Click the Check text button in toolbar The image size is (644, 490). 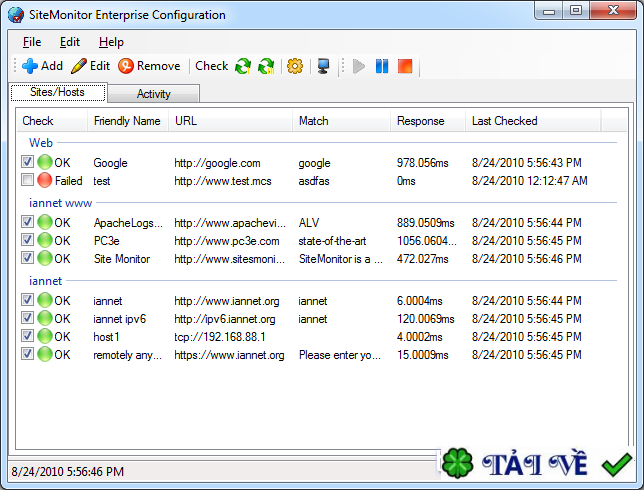point(212,66)
